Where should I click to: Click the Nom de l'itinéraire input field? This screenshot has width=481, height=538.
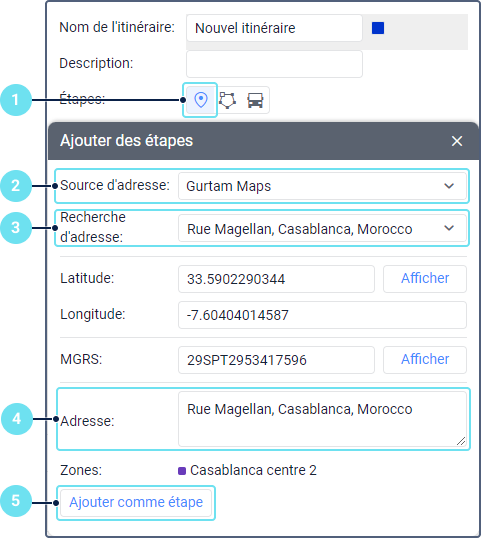(274, 28)
